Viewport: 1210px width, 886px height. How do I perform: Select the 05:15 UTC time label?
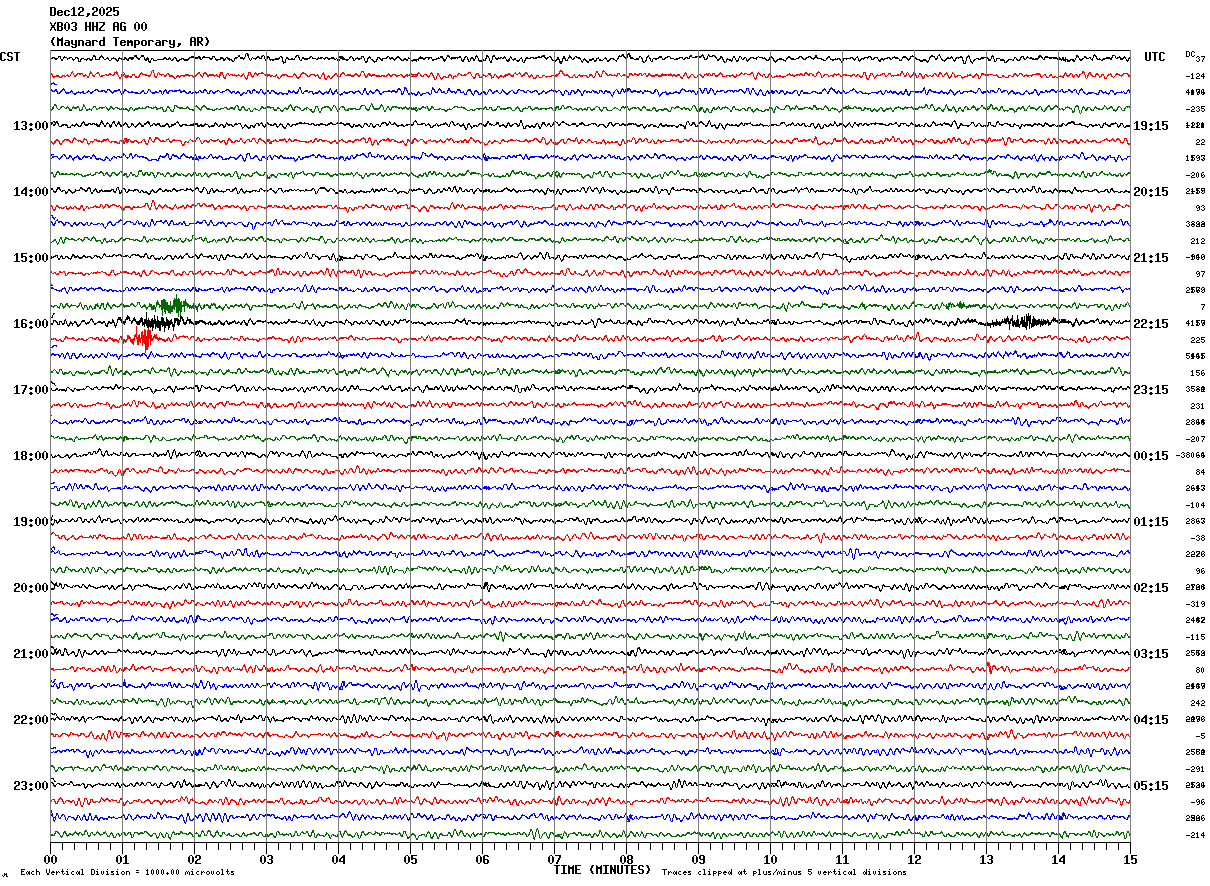click(x=1150, y=786)
